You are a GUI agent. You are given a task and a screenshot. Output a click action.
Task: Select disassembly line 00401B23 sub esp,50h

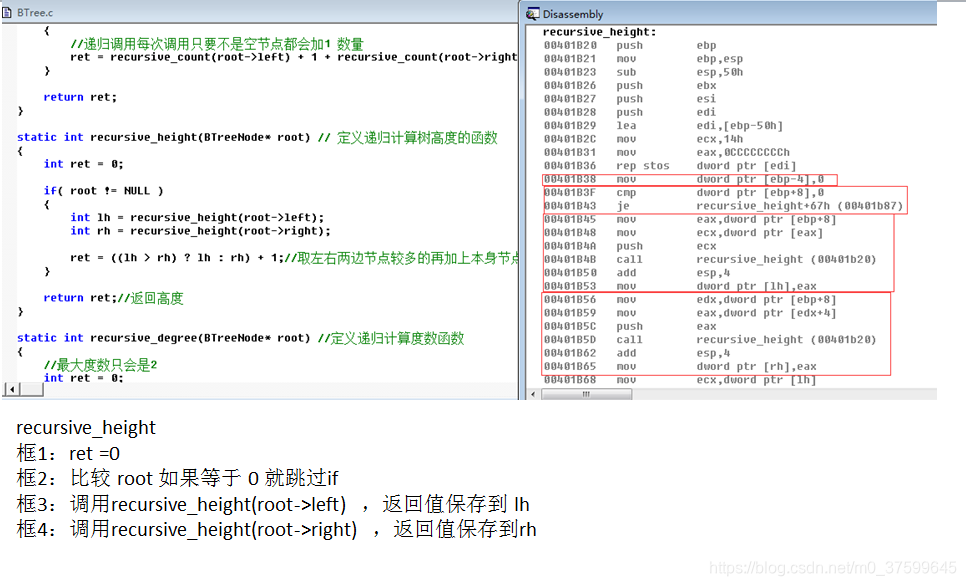coord(643,72)
